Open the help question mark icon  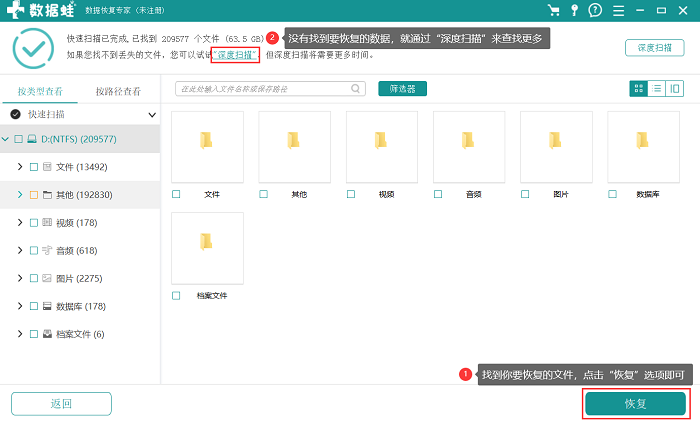tap(595, 10)
